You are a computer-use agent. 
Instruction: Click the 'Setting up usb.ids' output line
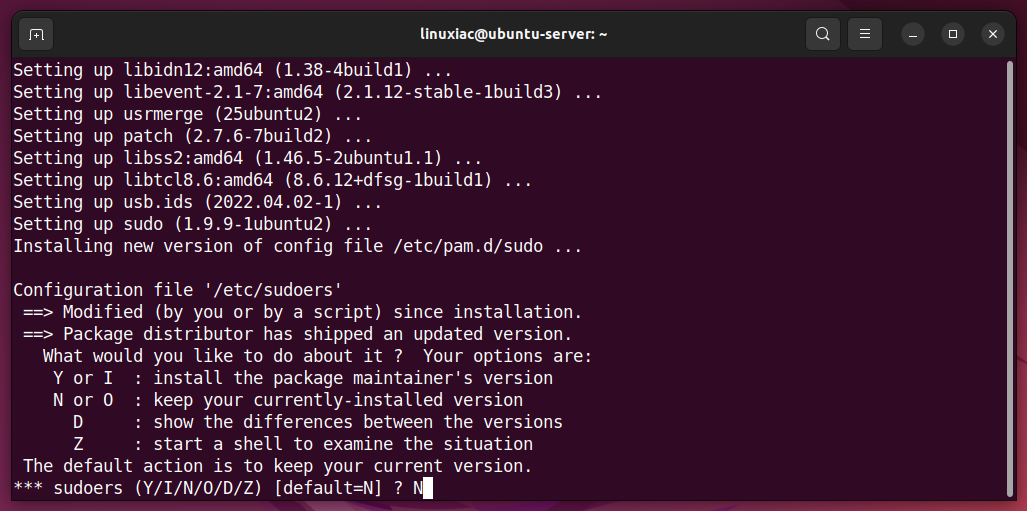point(198,202)
